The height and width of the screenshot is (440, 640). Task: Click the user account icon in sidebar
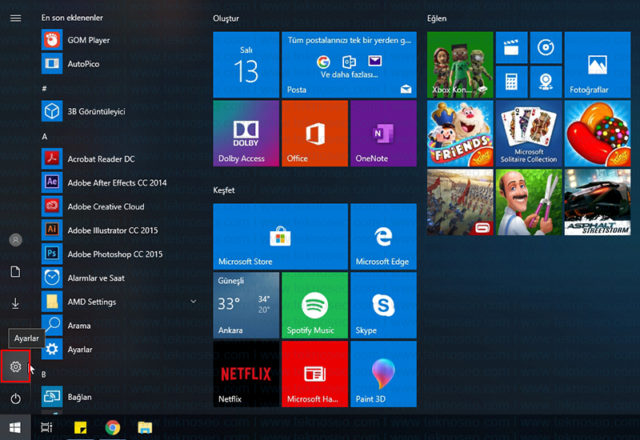(16, 240)
